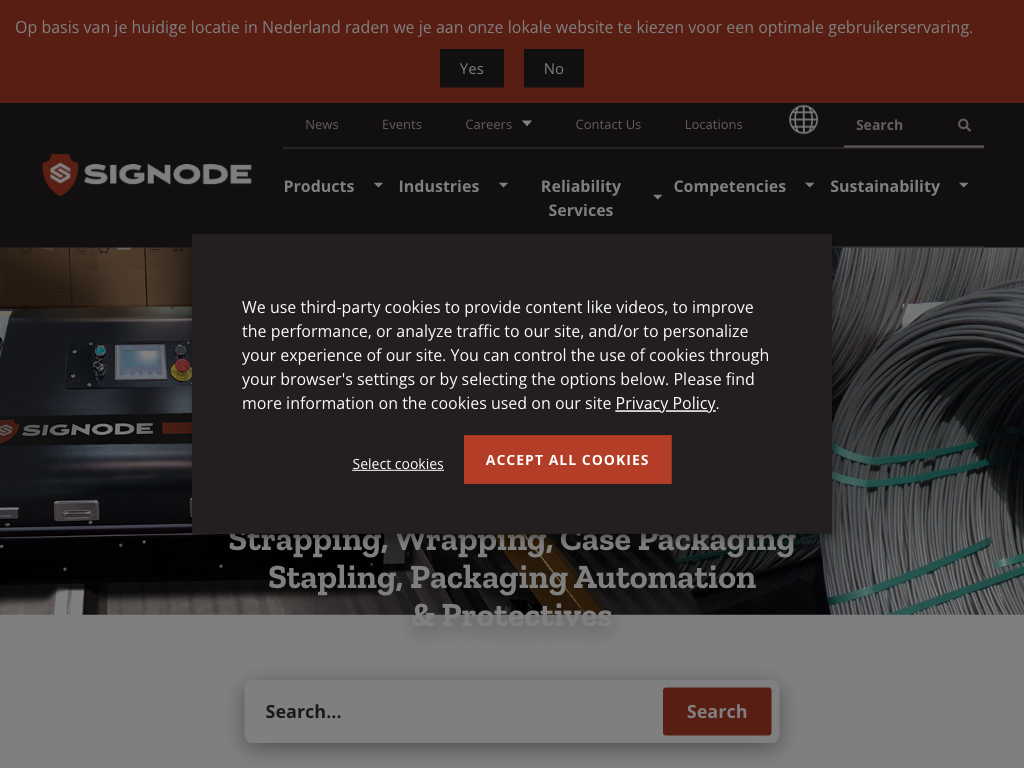Viewport: 1024px width, 768px height.
Task: Click the globe language selector icon
Action: 803,120
